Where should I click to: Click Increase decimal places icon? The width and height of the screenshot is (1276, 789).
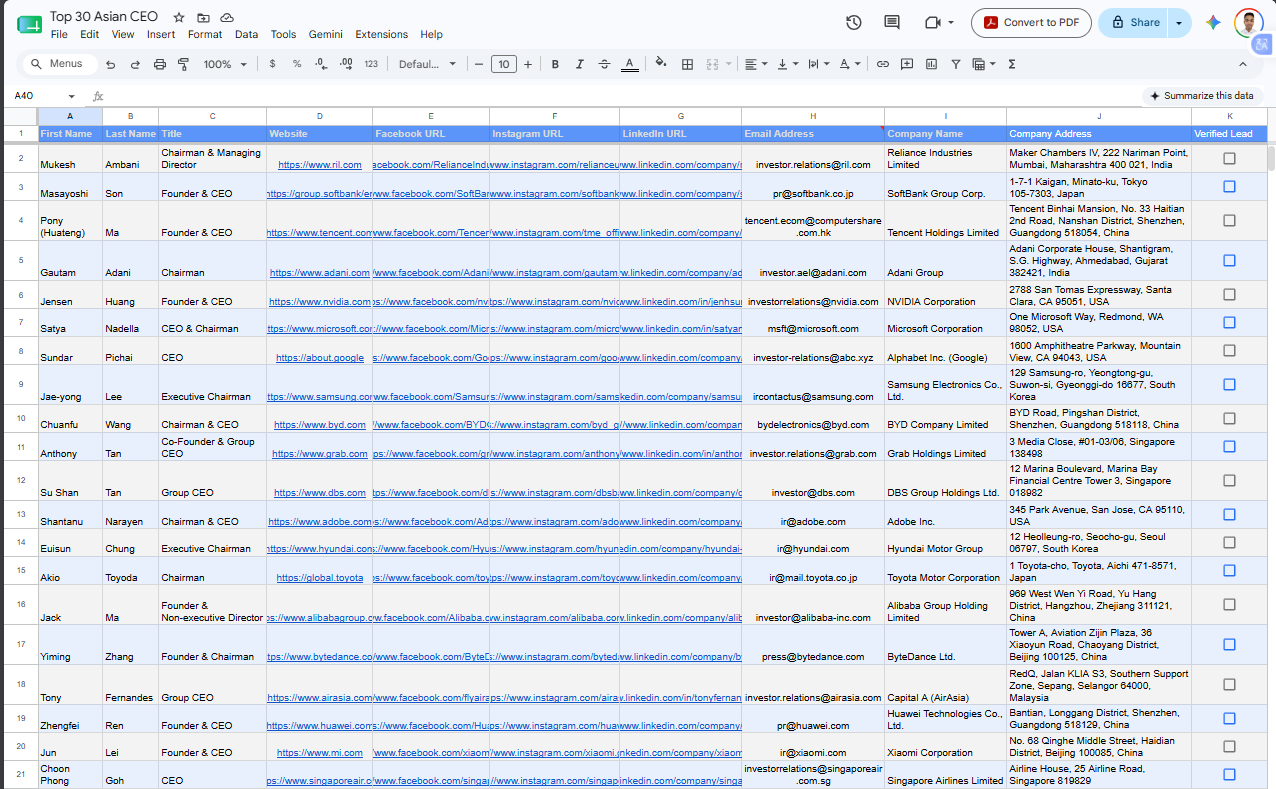tap(346, 64)
